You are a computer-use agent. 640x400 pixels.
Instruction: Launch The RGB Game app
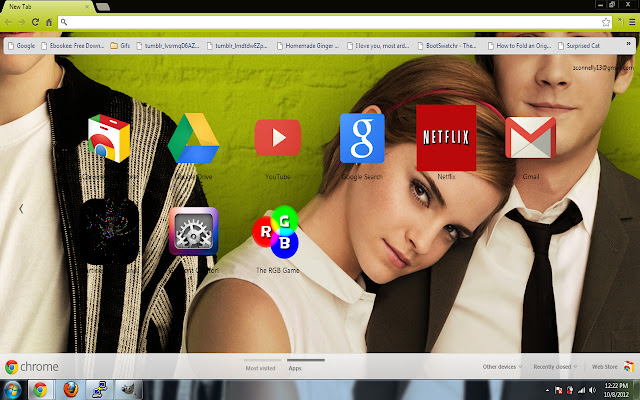coord(276,232)
